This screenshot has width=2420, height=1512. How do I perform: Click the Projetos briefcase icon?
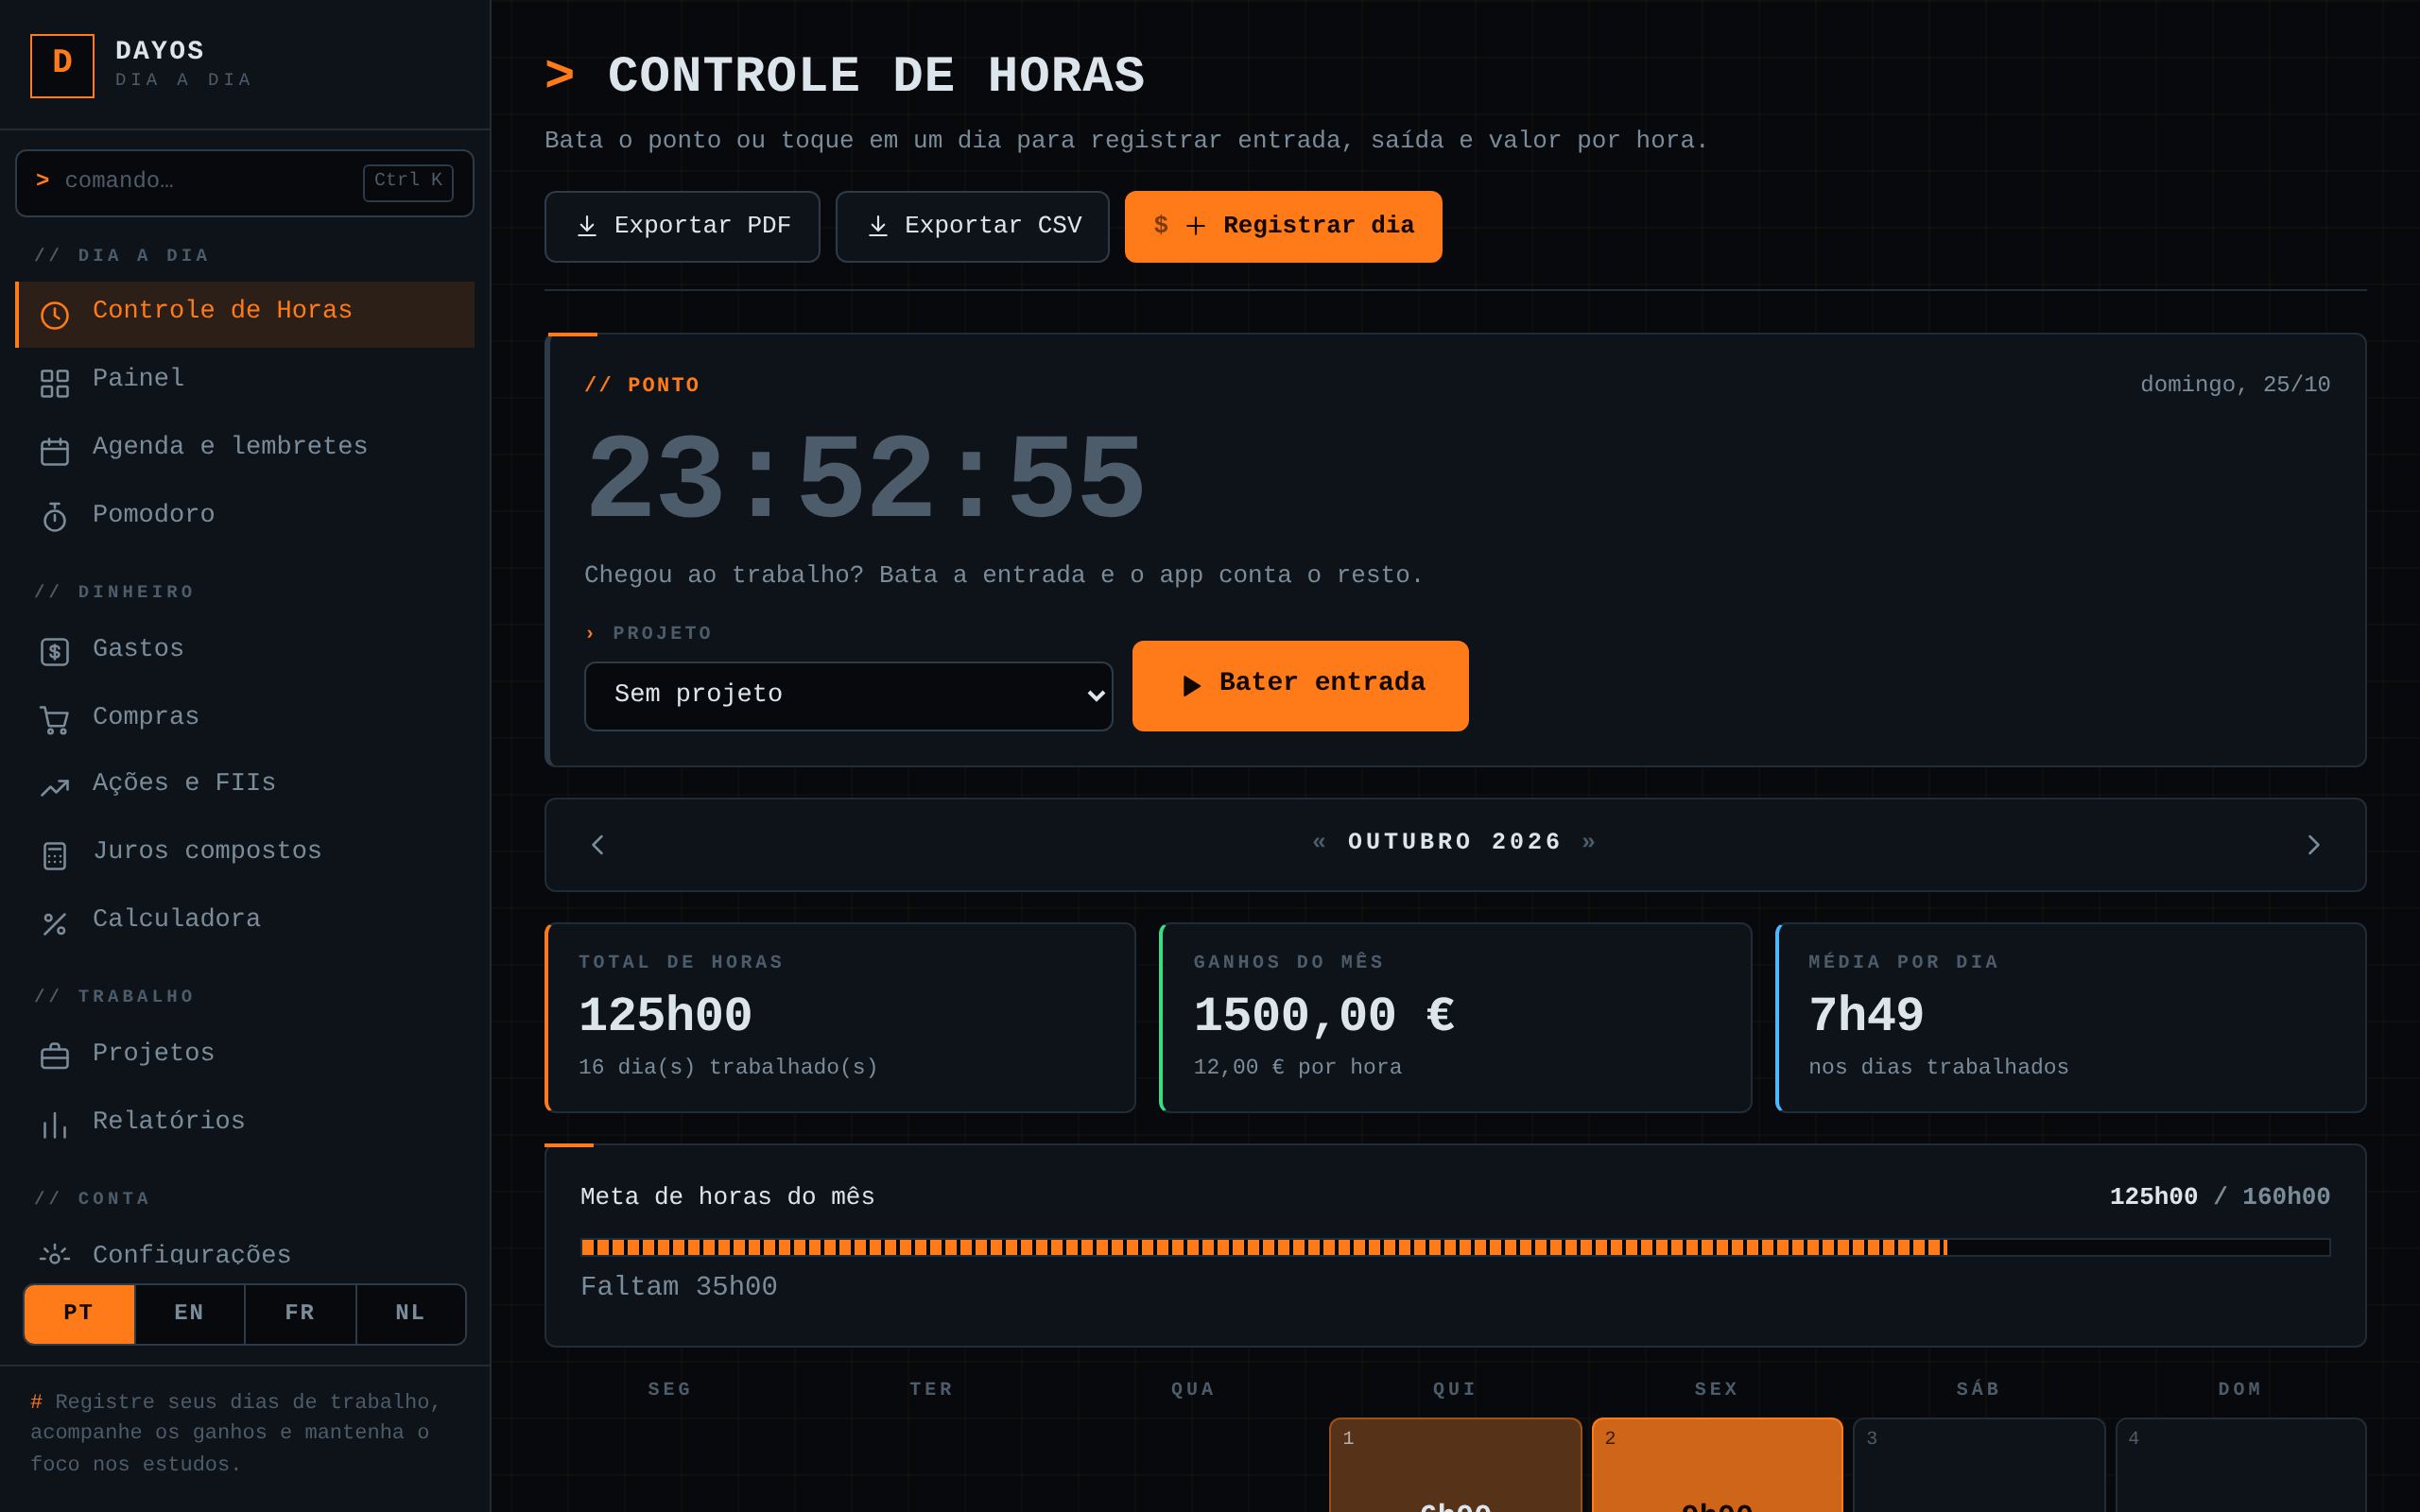54,1056
